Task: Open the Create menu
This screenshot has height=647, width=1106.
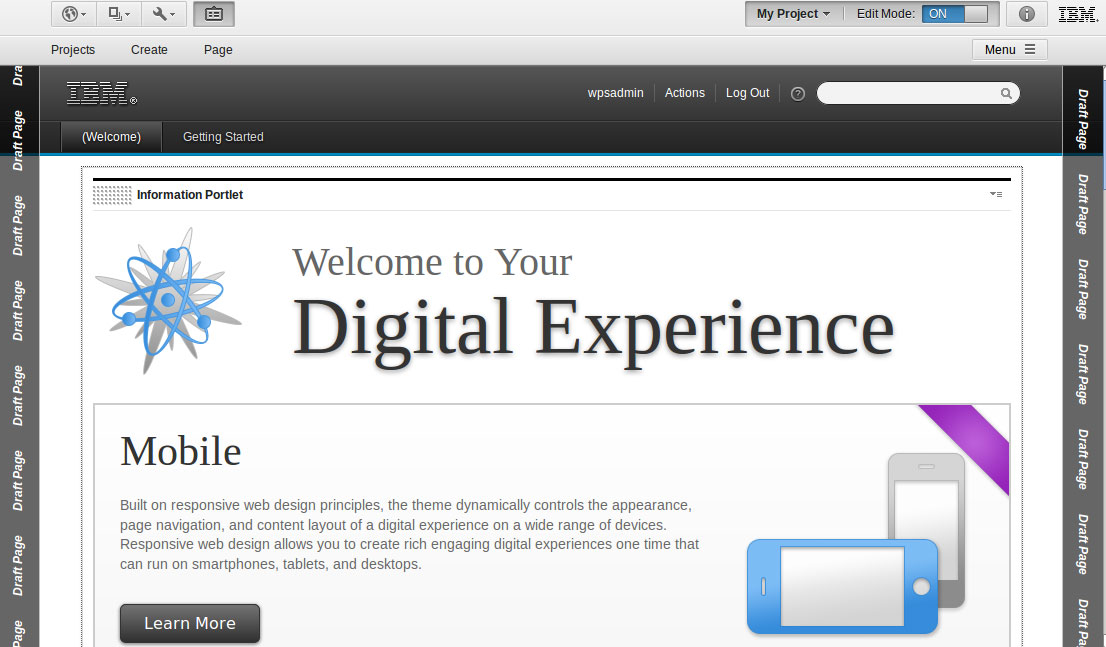Action: click(149, 49)
